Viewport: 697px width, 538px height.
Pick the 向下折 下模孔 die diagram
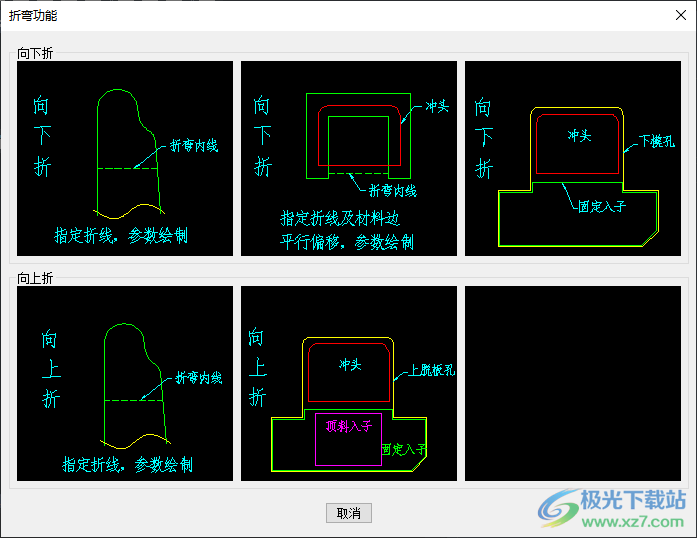pyautogui.click(x=572, y=158)
